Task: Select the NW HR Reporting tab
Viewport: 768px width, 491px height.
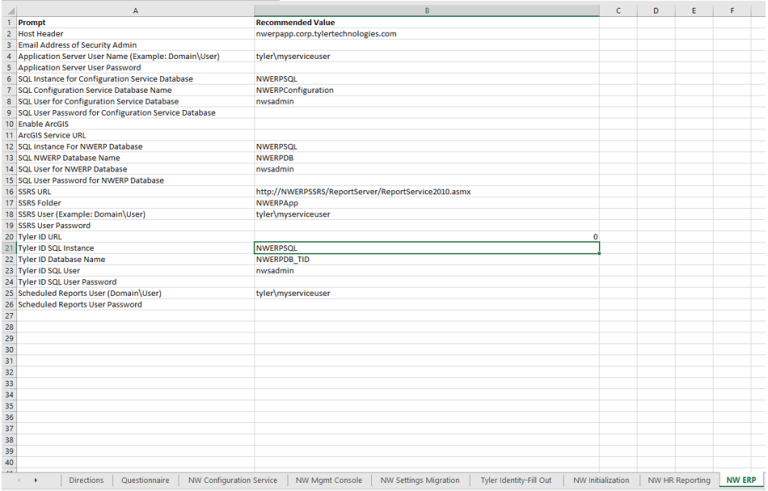Action: [679, 480]
